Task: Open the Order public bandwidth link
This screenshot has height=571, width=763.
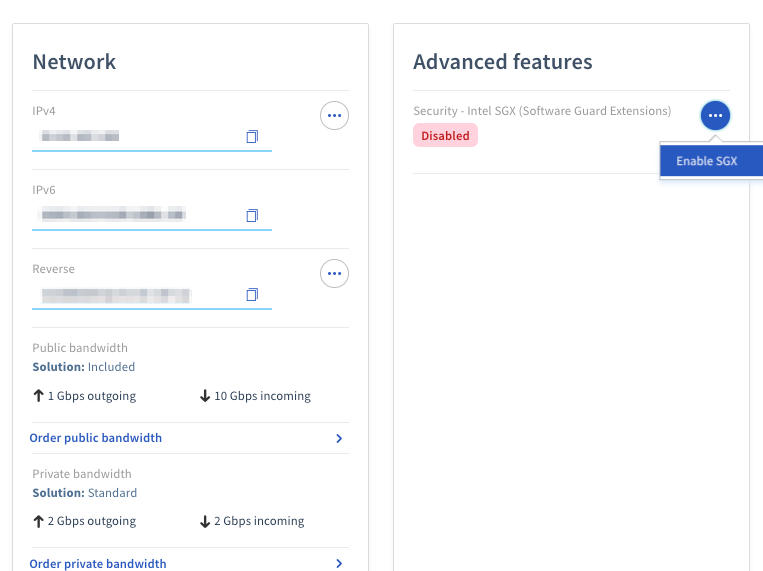Action: pos(96,438)
